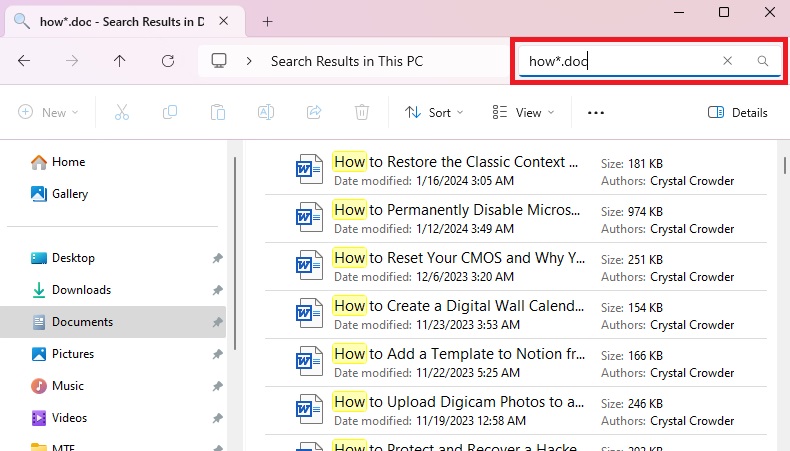Open the View dropdown

[523, 112]
